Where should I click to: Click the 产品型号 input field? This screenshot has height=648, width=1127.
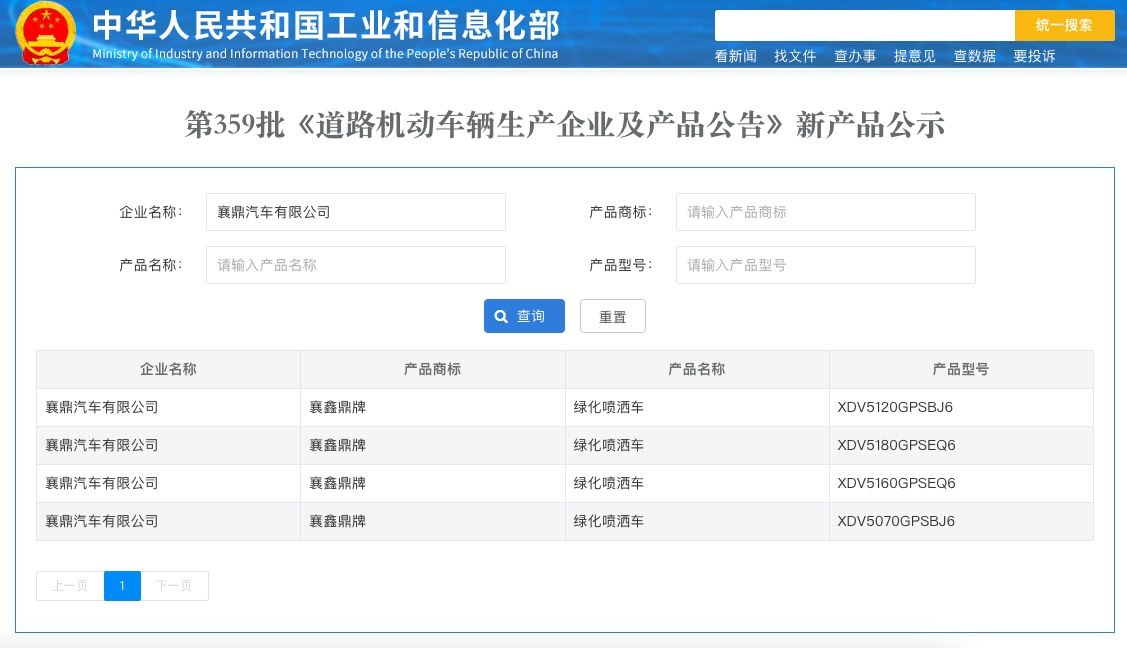coord(826,265)
